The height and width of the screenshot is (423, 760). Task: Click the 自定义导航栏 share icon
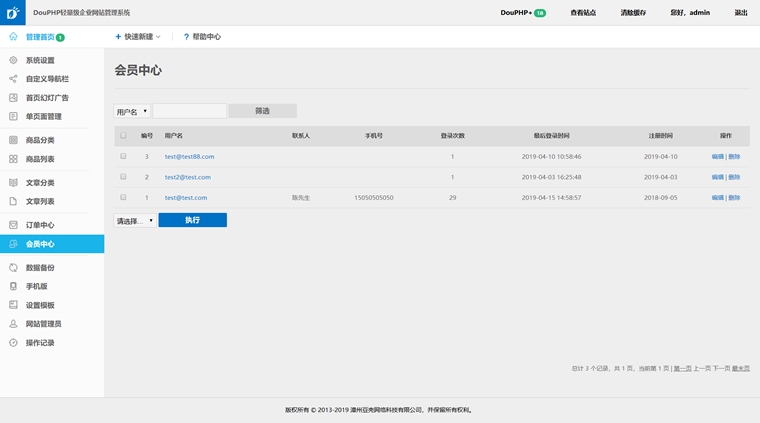click(13, 79)
